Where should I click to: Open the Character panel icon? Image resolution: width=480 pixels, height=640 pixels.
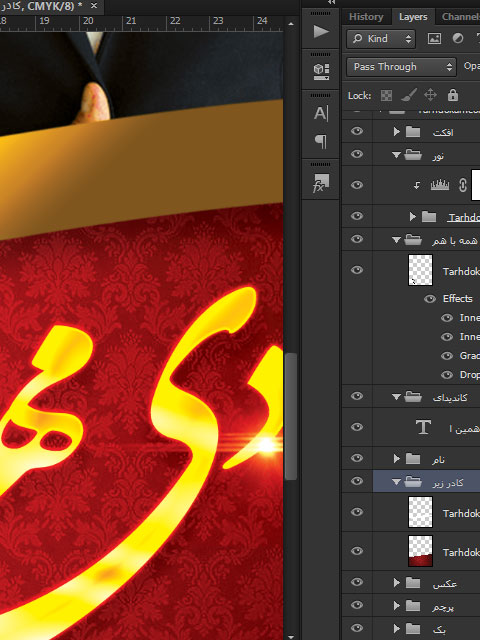(321, 113)
